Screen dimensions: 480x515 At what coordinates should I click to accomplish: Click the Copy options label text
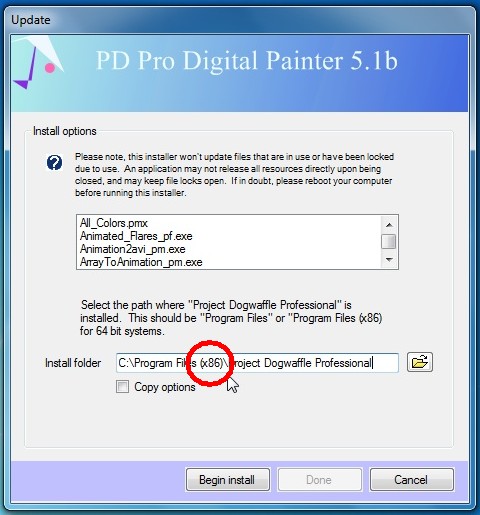click(x=165, y=387)
